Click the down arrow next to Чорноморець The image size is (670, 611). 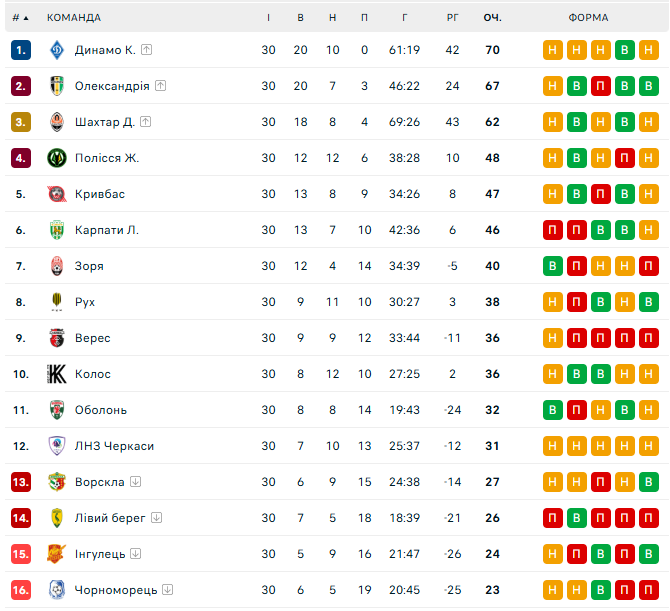point(168,590)
